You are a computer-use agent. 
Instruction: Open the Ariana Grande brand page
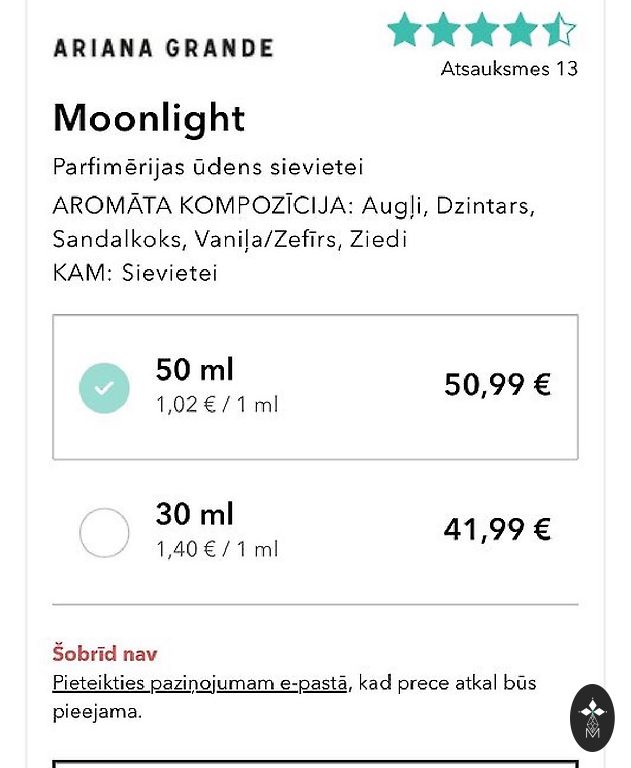tap(163, 48)
